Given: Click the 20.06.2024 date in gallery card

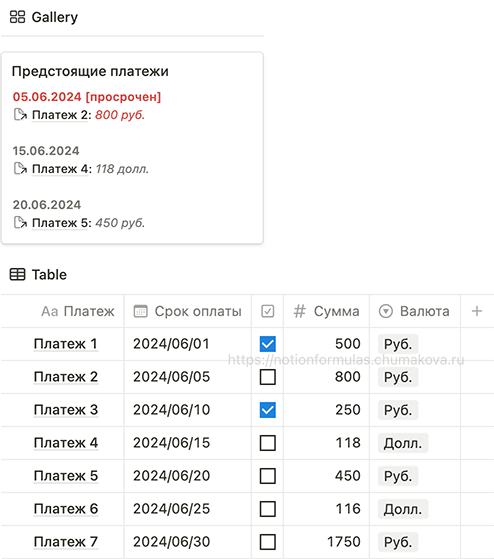Looking at the screenshot, I should pos(47,205).
